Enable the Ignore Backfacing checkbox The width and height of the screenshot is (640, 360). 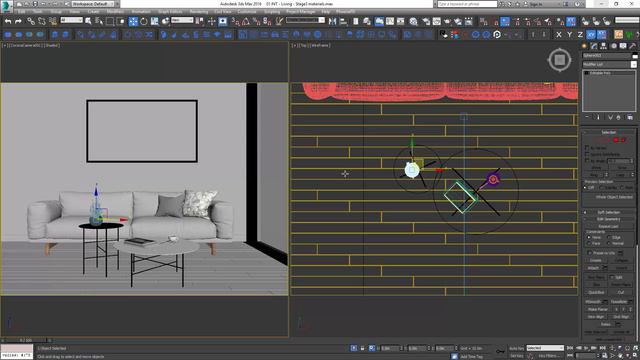click(587, 154)
